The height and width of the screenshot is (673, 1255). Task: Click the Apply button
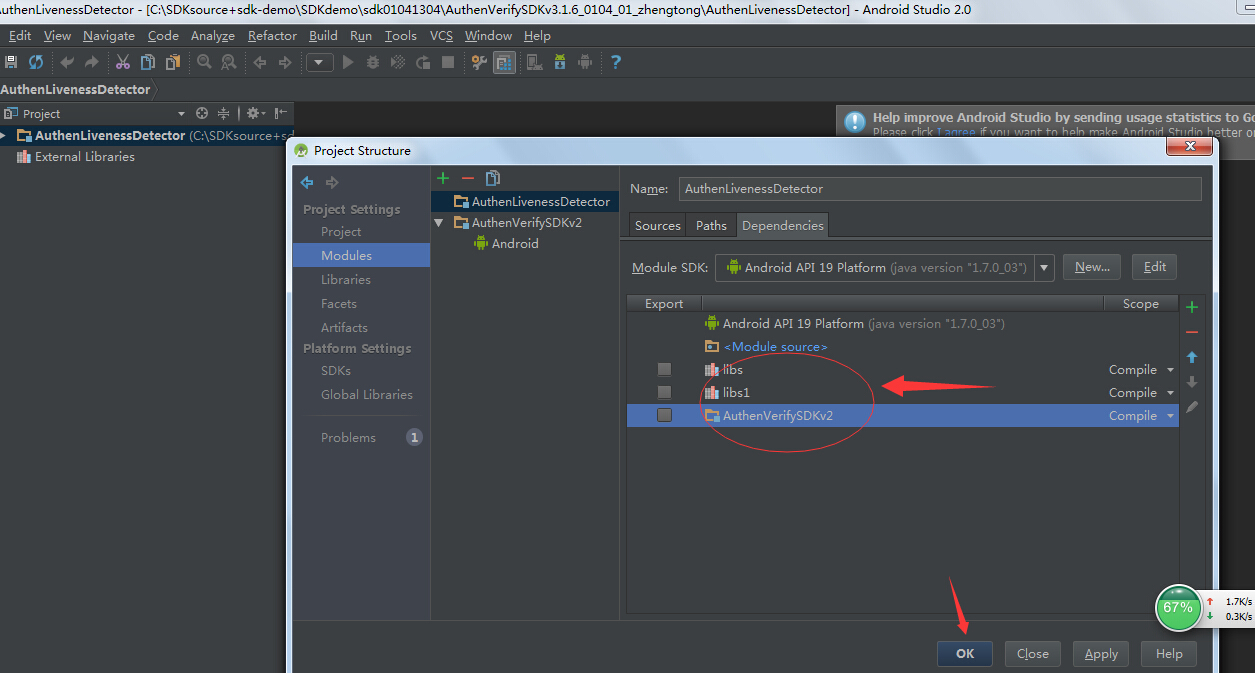click(x=1101, y=653)
